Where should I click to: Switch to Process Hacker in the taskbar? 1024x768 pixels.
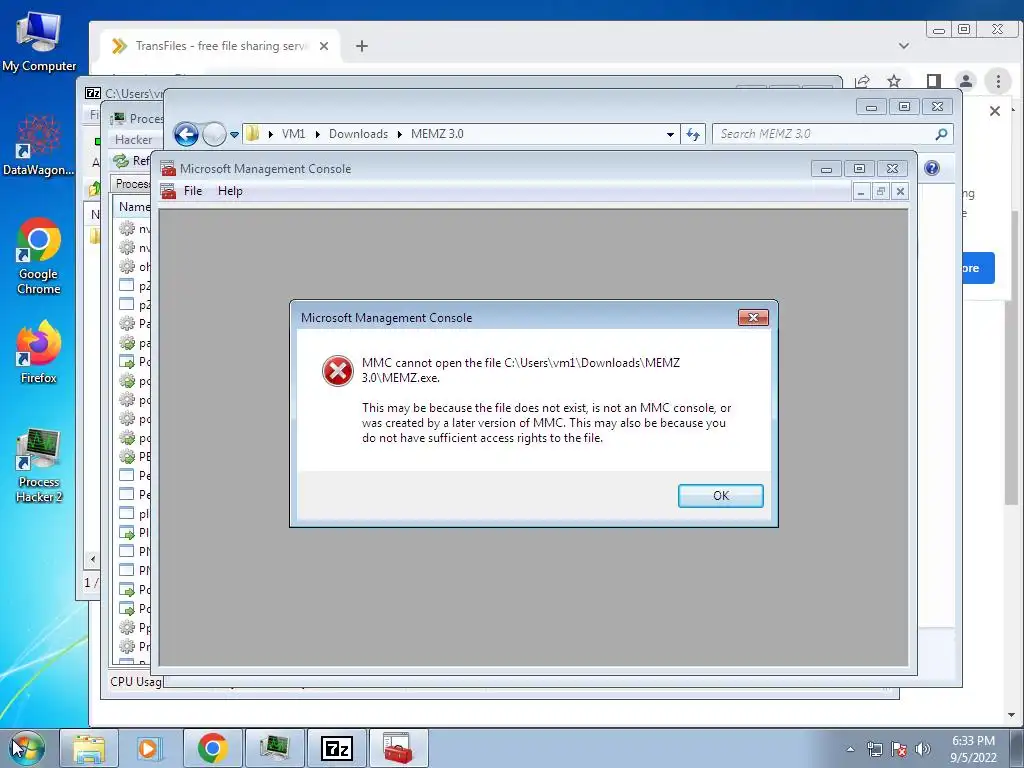pyautogui.click(x=274, y=748)
